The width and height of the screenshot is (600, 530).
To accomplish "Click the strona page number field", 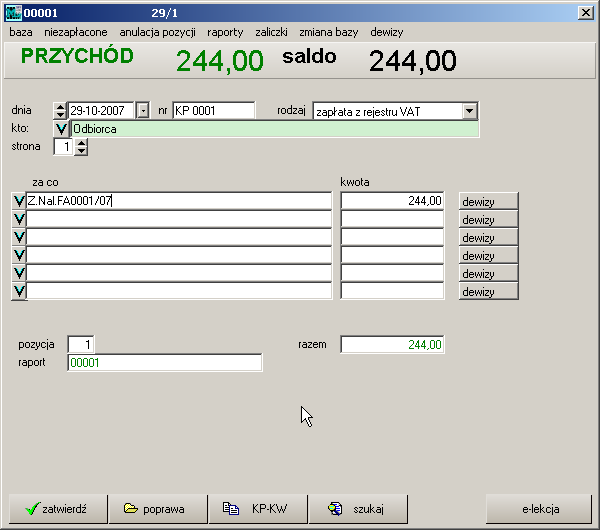I will (x=63, y=147).
